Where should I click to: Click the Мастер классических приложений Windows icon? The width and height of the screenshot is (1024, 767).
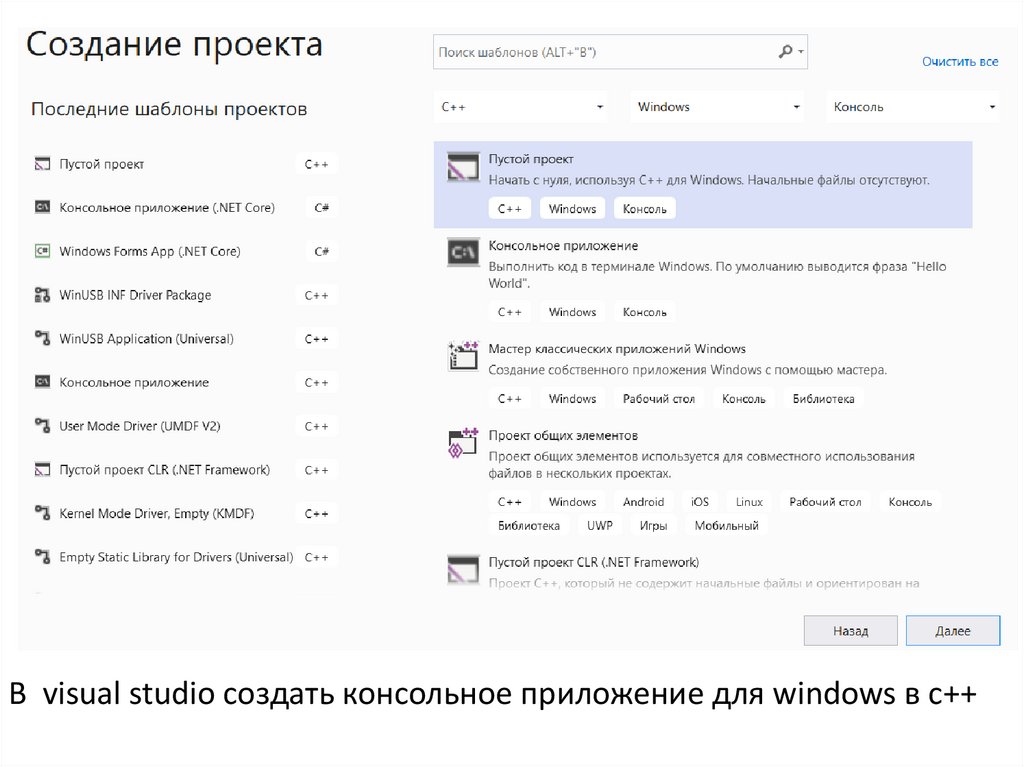click(x=461, y=355)
